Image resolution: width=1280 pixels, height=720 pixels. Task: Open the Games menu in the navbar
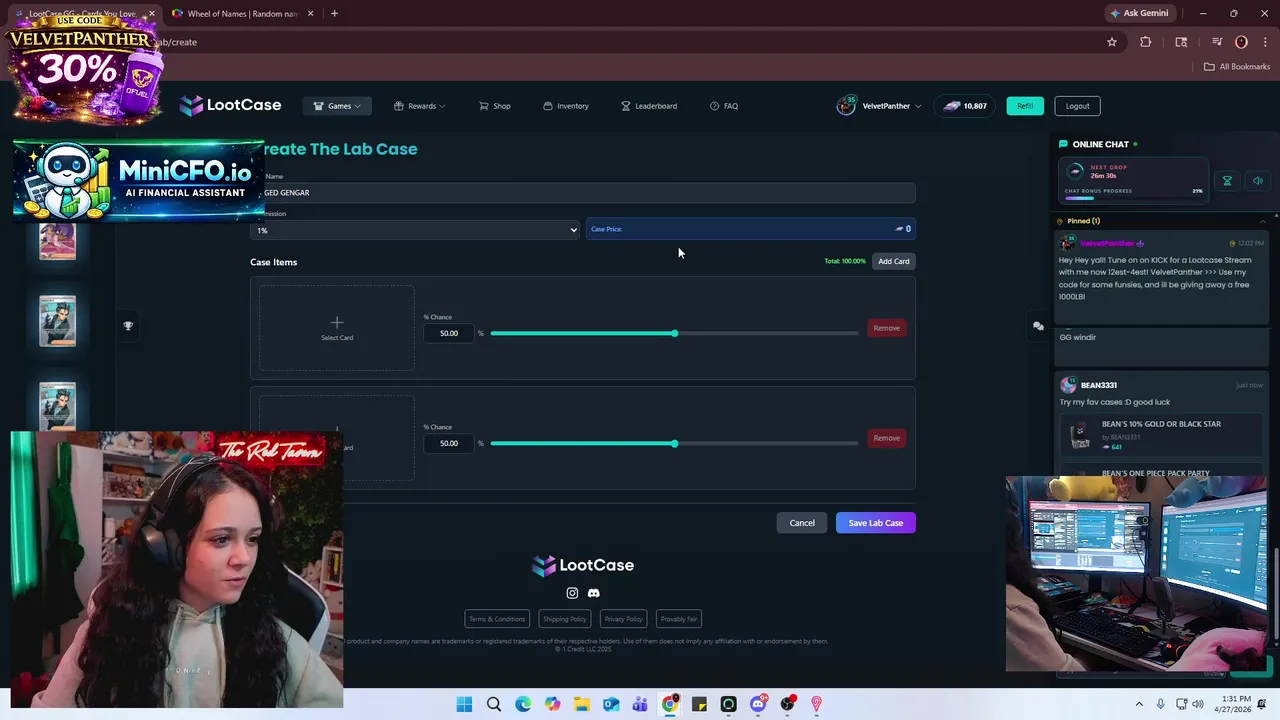coord(337,106)
